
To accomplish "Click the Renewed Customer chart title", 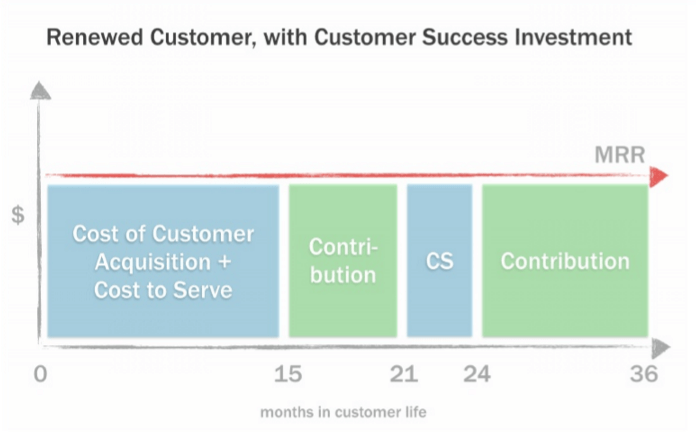I will pyautogui.click(x=339, y=37).
